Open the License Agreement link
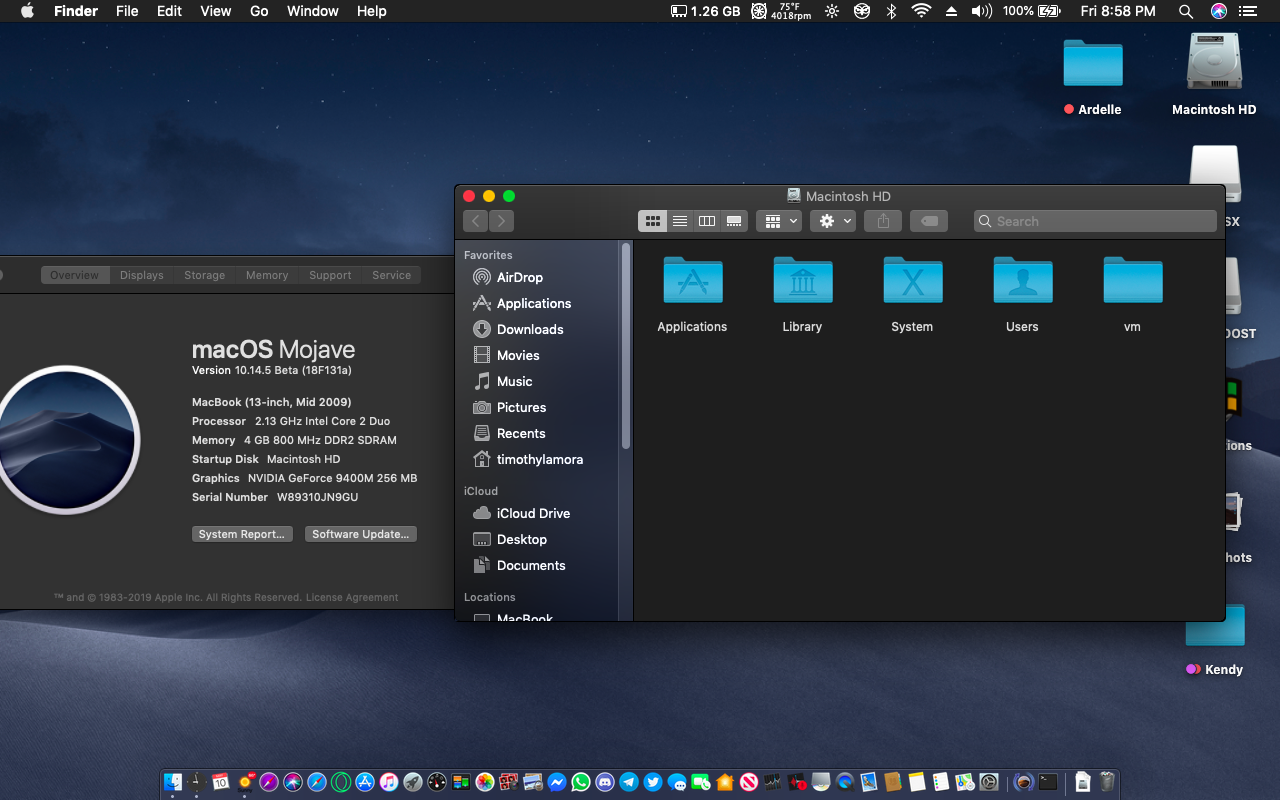The height and width of the screenshot is (800, 1280). coord(352,597)
